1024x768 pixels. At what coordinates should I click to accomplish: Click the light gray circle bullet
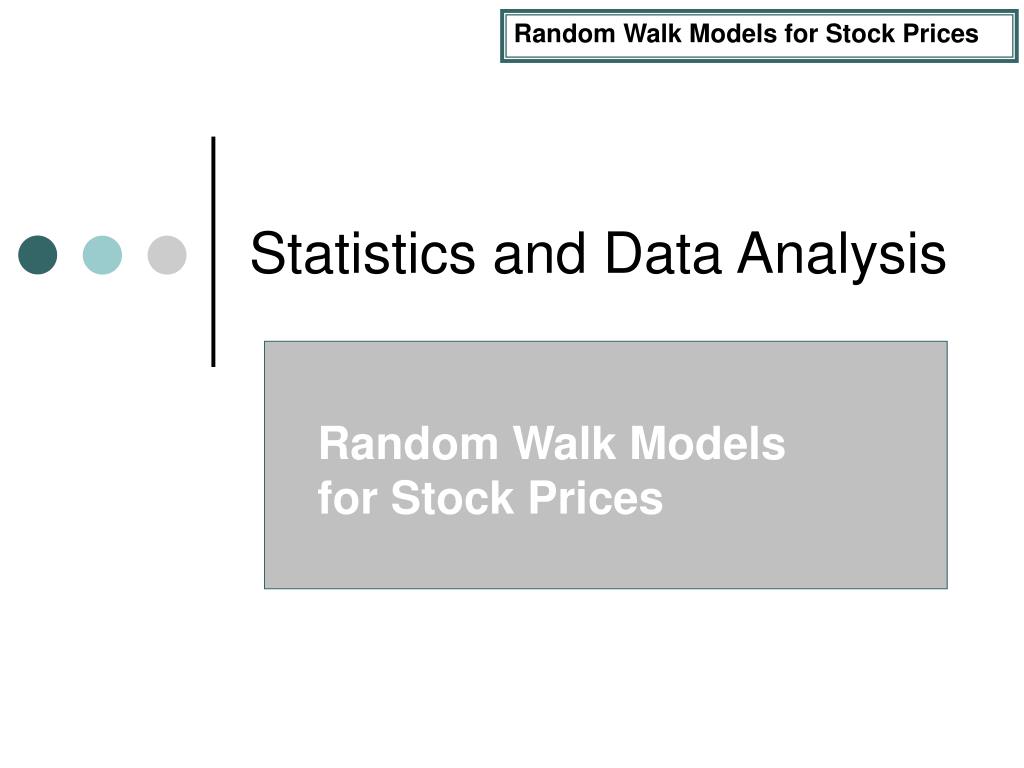coord(167,255)
